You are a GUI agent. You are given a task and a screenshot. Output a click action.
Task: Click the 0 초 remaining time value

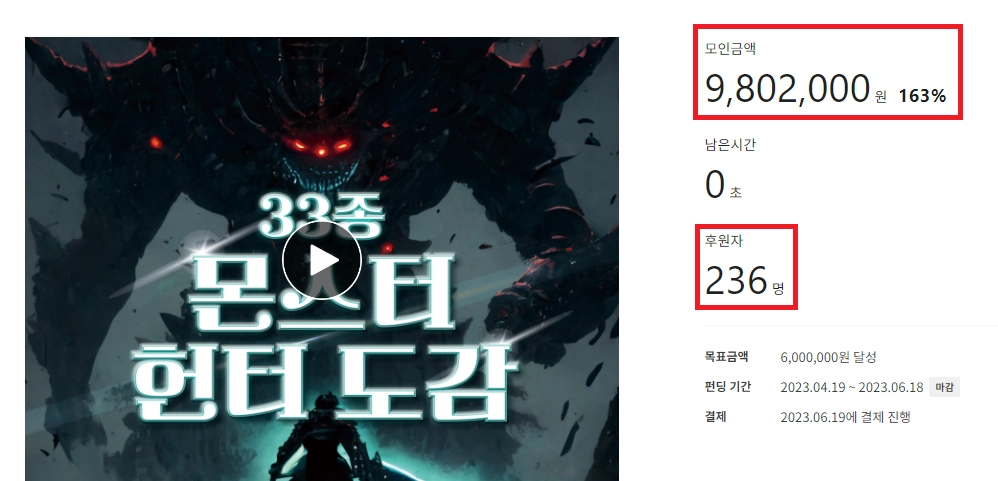pos(723,186)
